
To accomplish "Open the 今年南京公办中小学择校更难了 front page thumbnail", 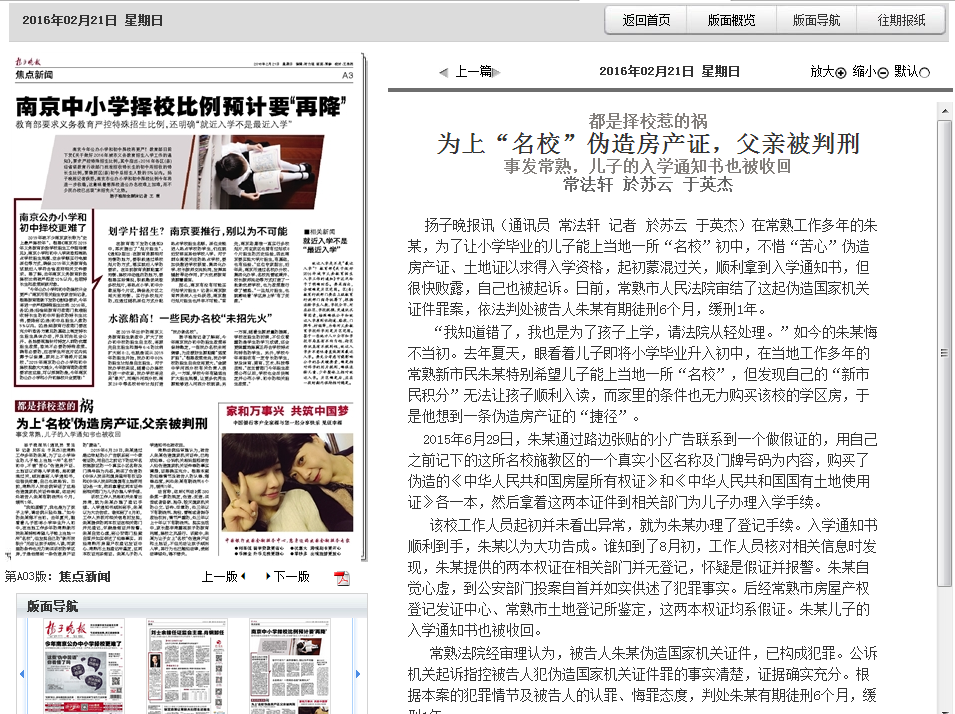I will click(x=84, y=666).
